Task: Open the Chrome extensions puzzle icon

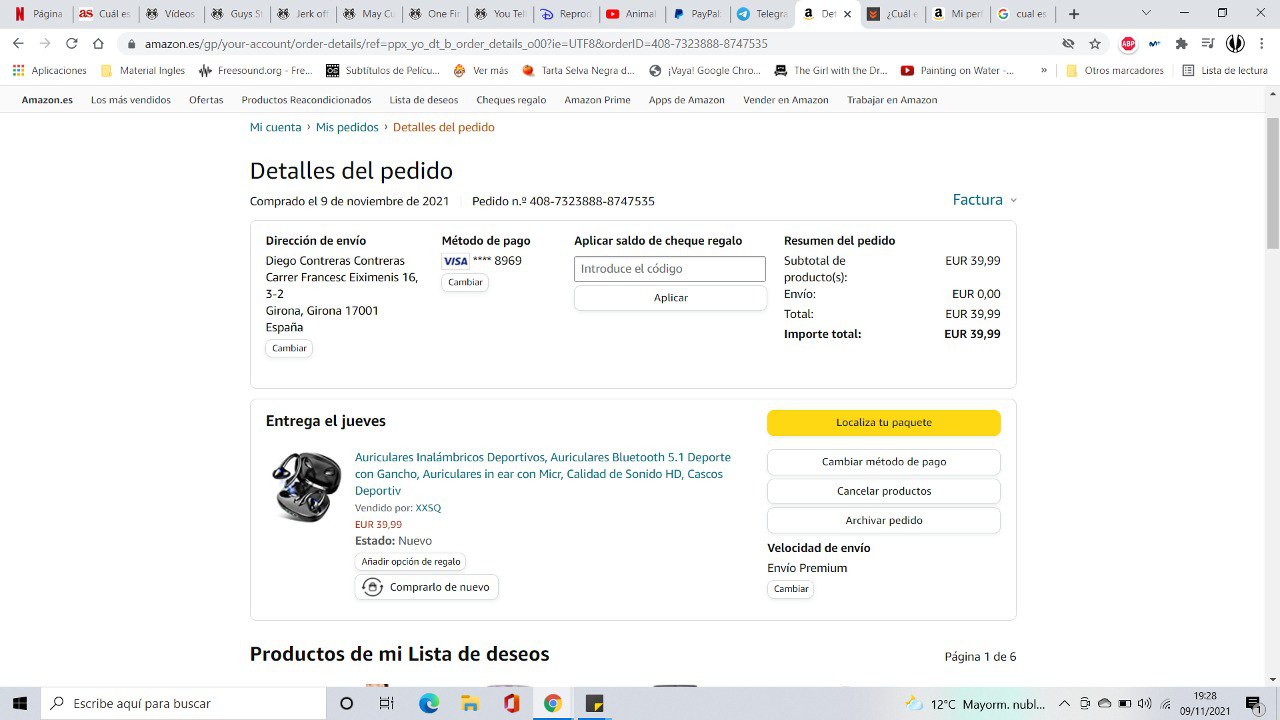Action: click(x=1181, y=44)
